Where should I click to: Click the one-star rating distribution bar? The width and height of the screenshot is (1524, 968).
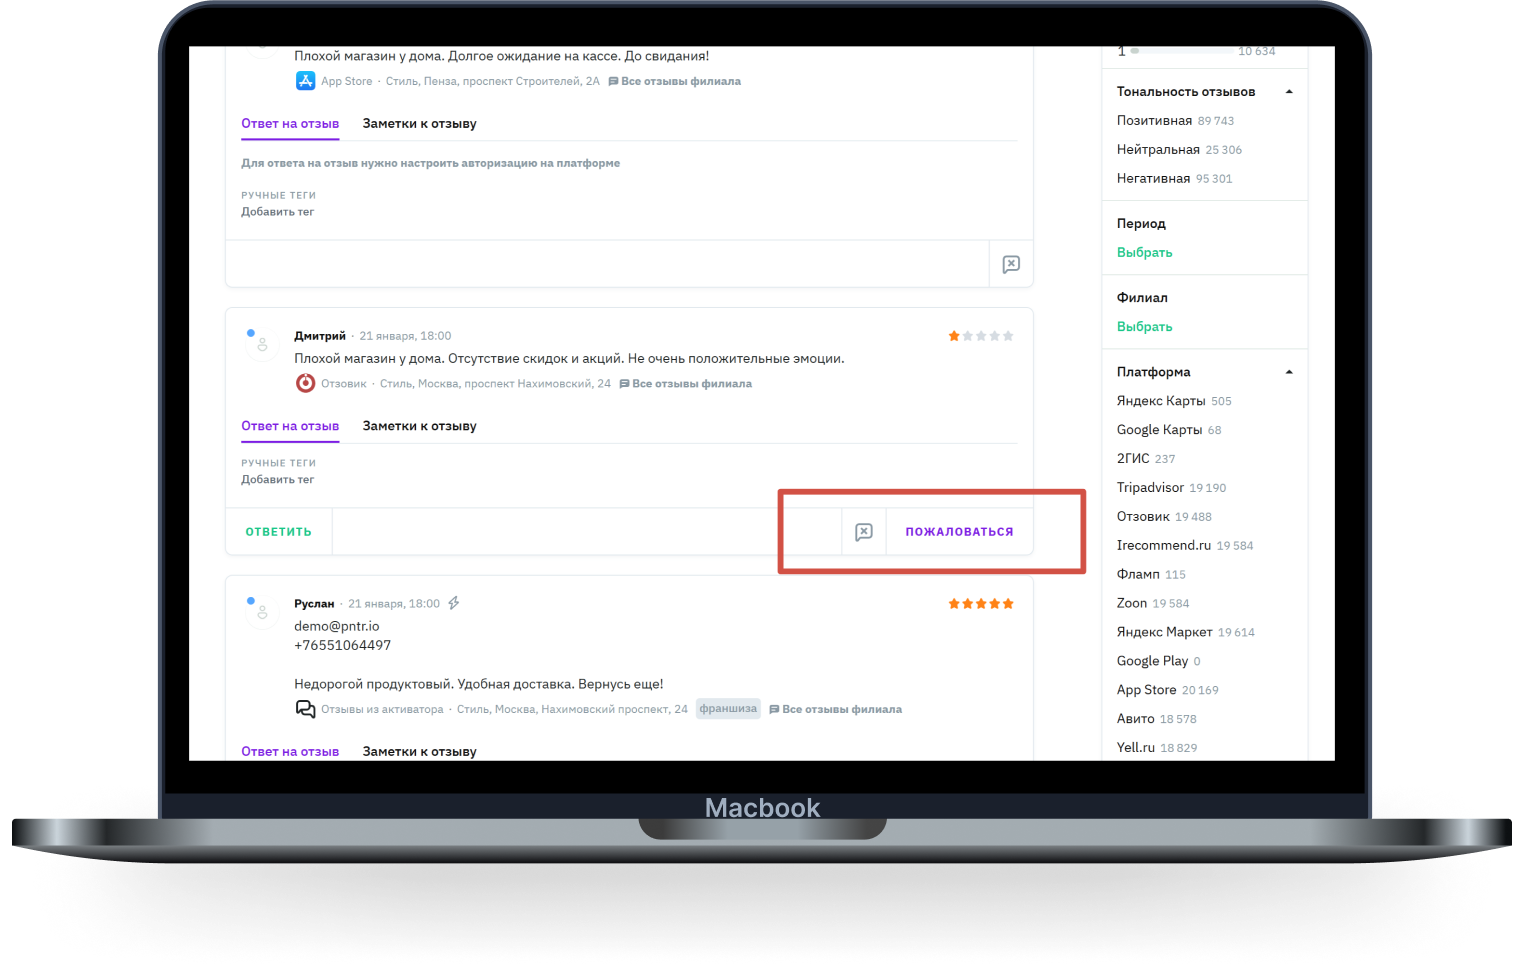[x=1185, y=51]
